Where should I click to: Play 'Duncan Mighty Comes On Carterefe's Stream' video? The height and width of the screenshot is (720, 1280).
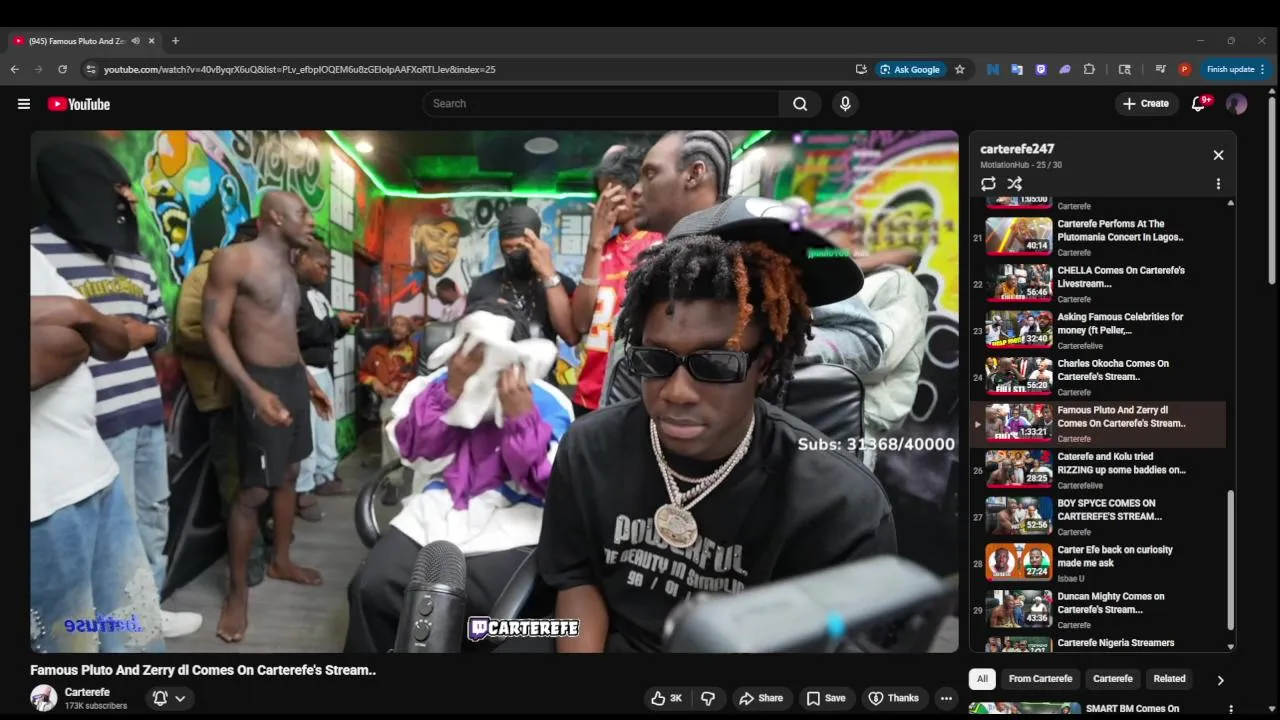tap(1098, 610)
